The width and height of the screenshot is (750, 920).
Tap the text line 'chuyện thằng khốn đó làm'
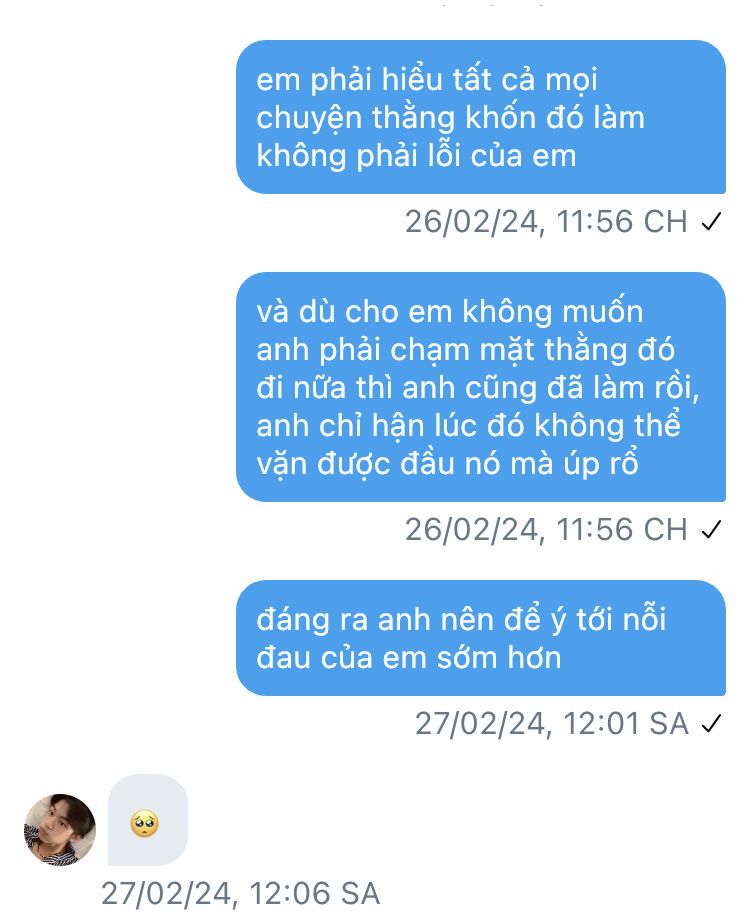[x=450, y=118]
